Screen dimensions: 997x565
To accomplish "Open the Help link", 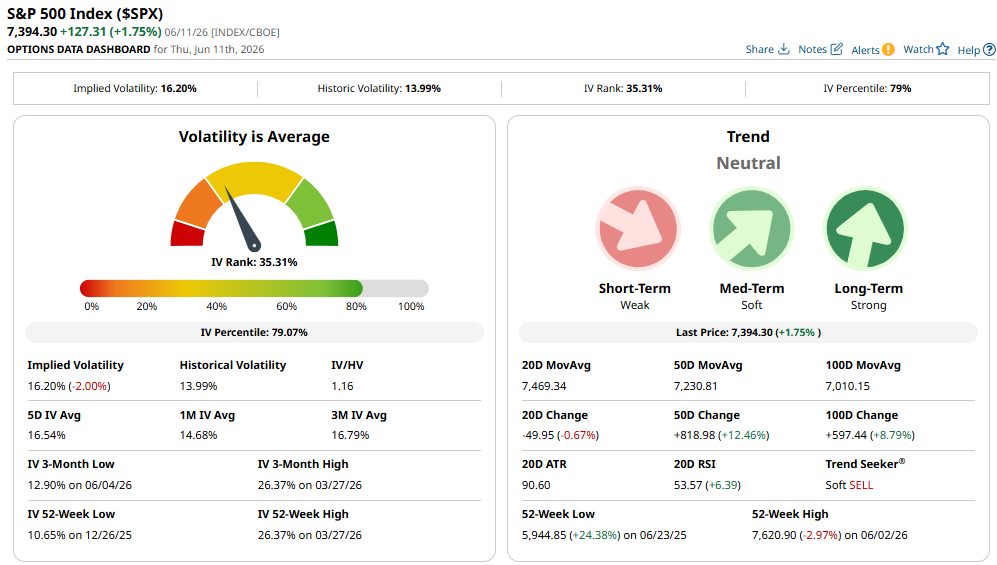I will pyautogui.click(x=968, y=50).
